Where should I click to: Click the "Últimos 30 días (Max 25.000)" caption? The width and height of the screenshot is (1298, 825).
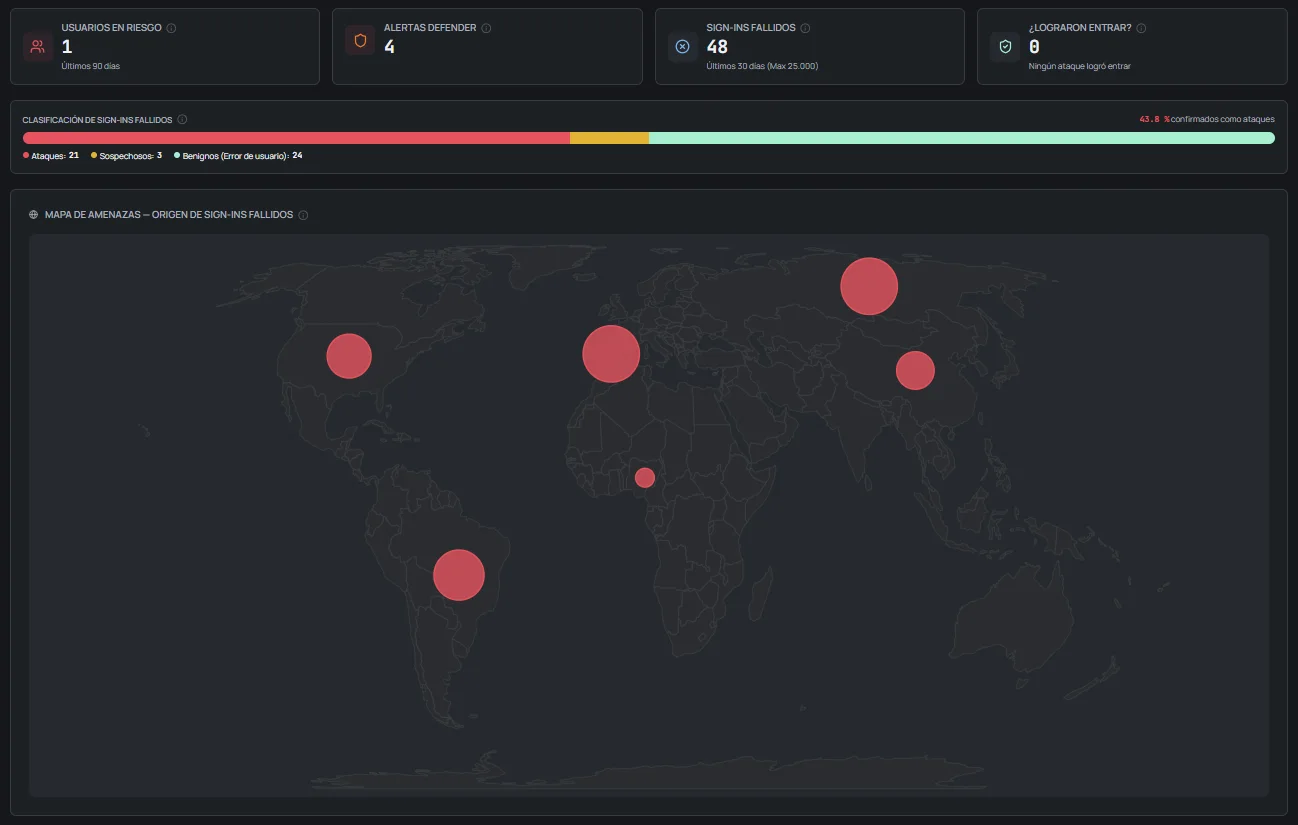762,66
